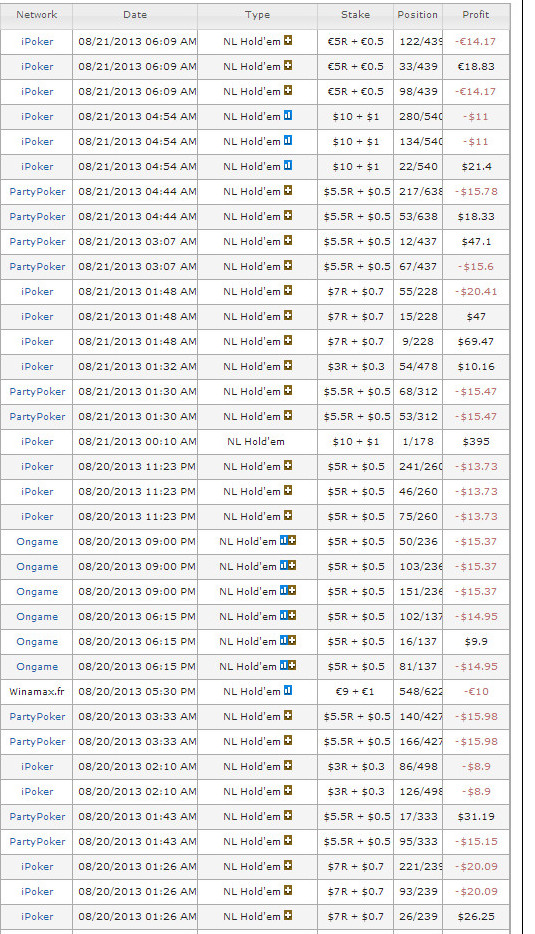Screen dimensions: 535x934
Task: Open the Ongame link in the $9.9 row
Action: click(x=37, y=642)
